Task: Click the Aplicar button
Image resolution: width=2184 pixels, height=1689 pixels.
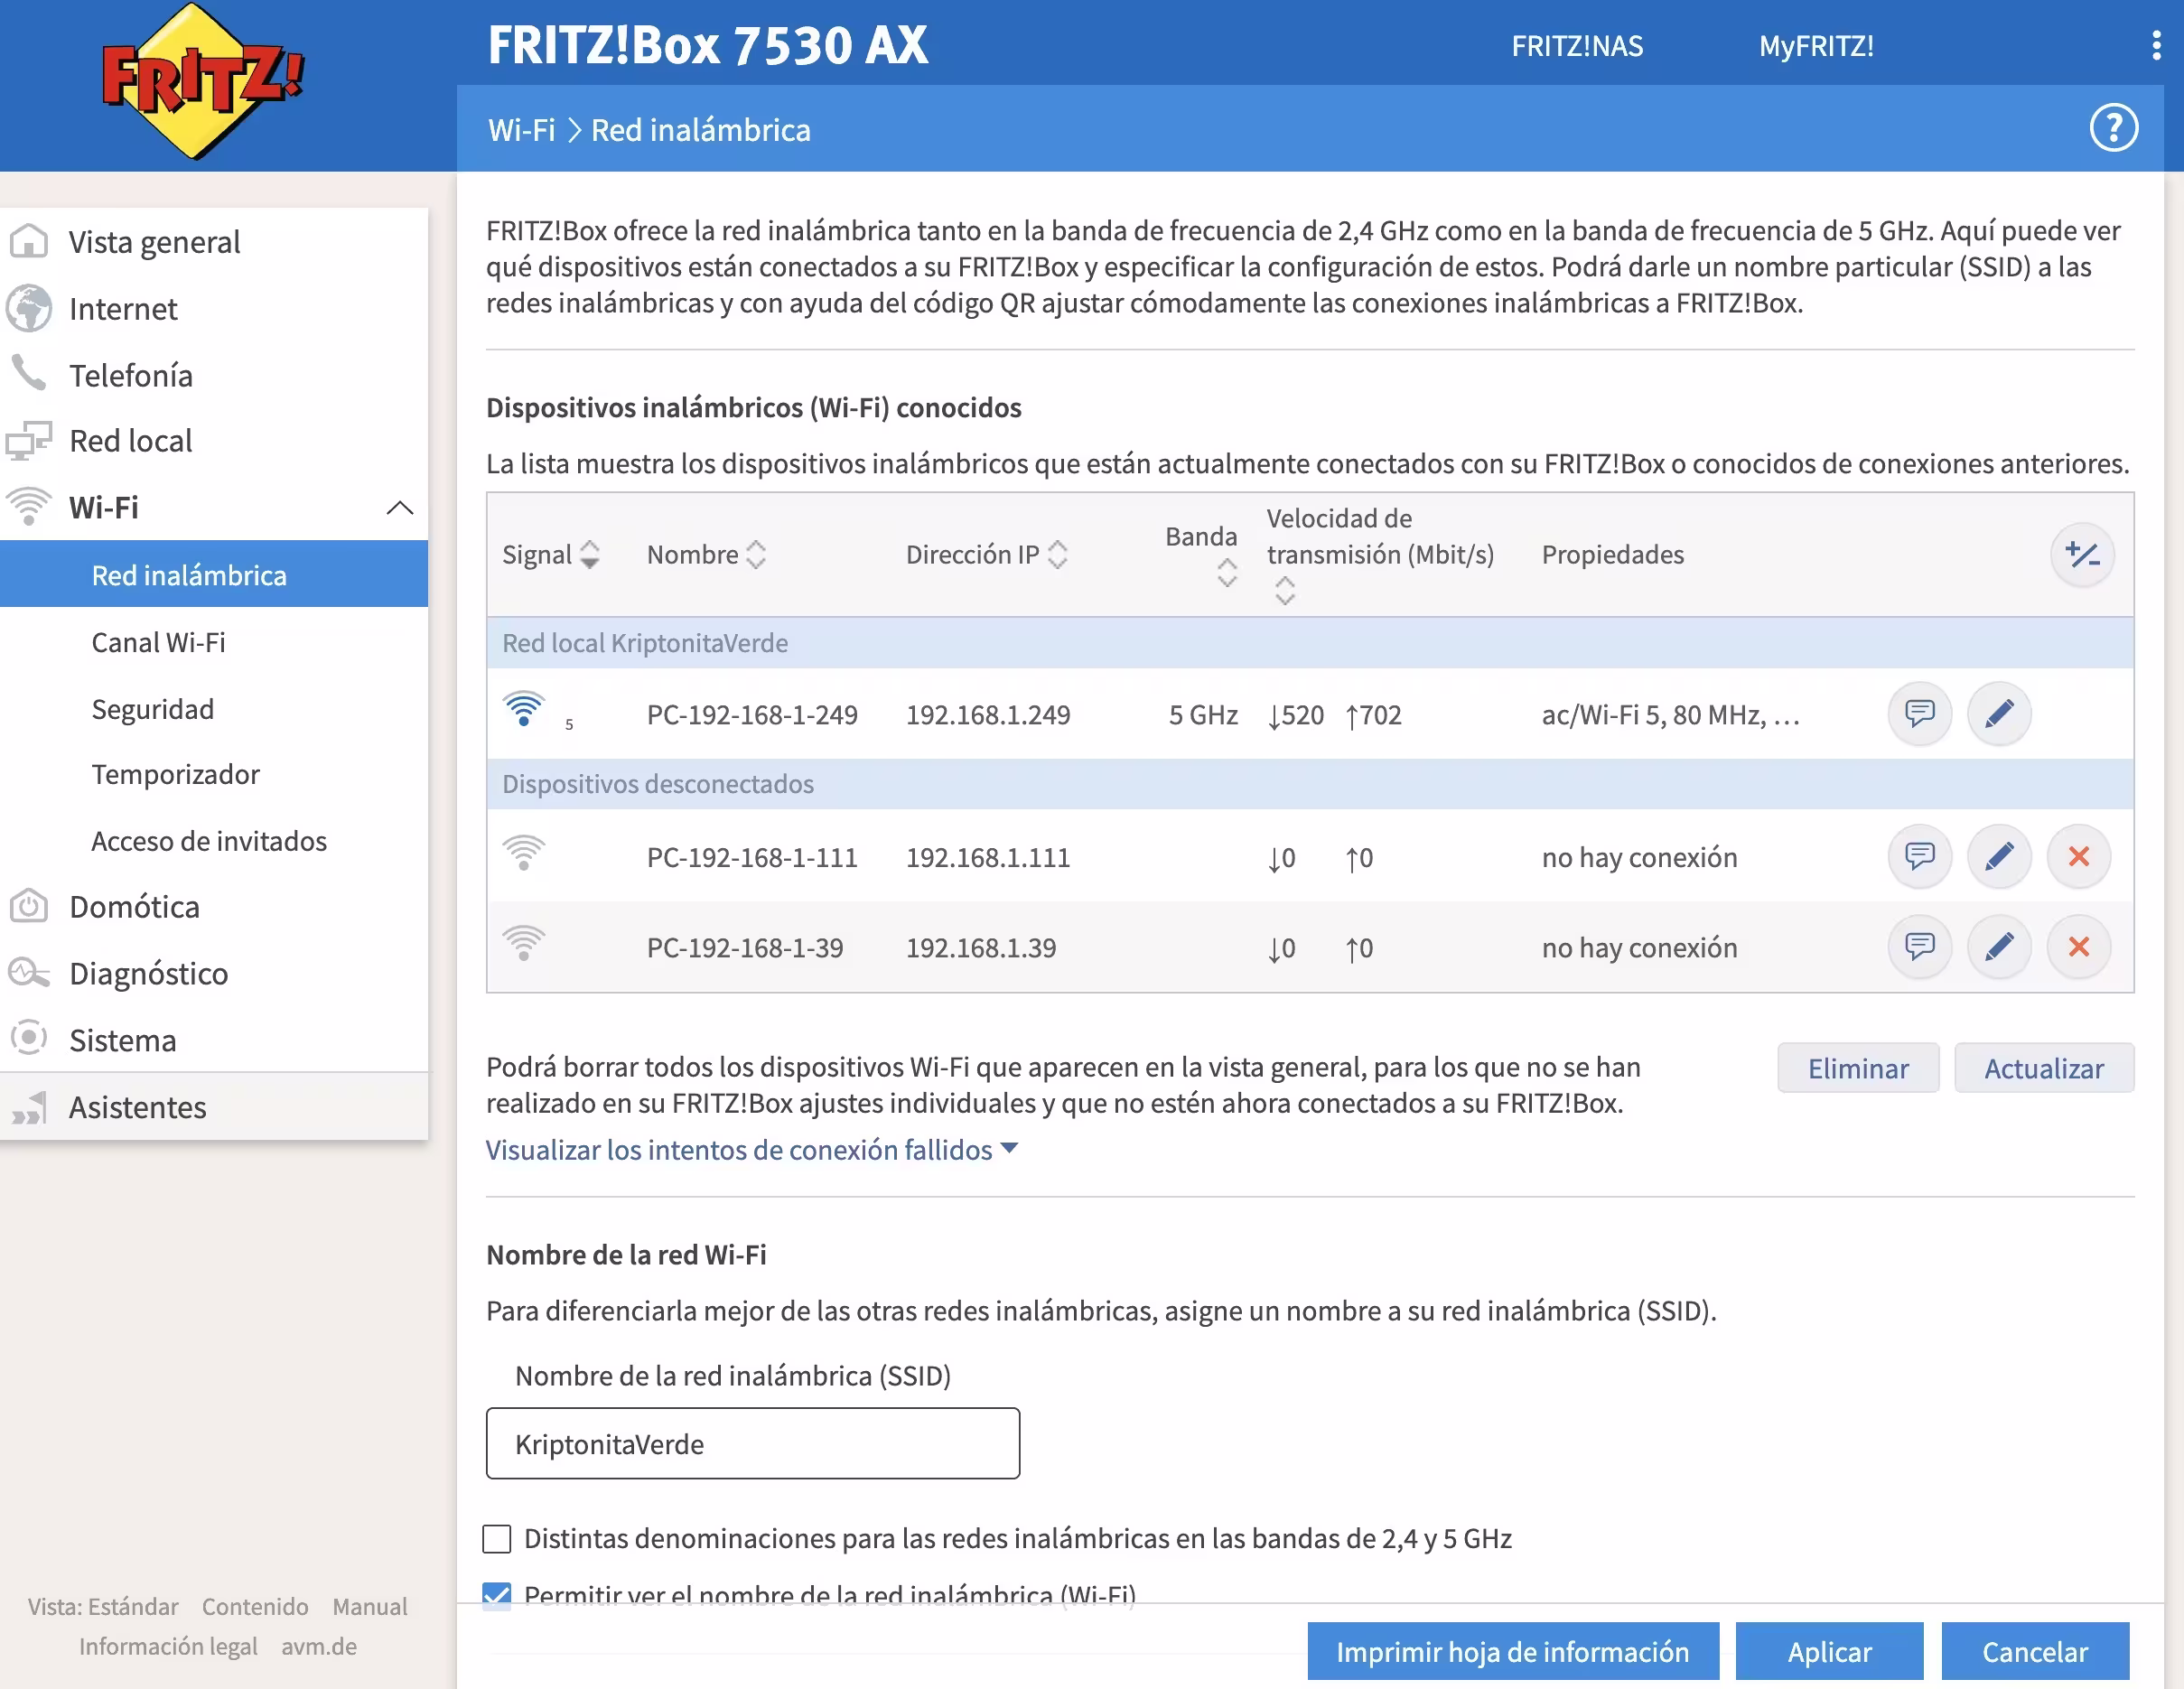Action: coord(1829,1651)
